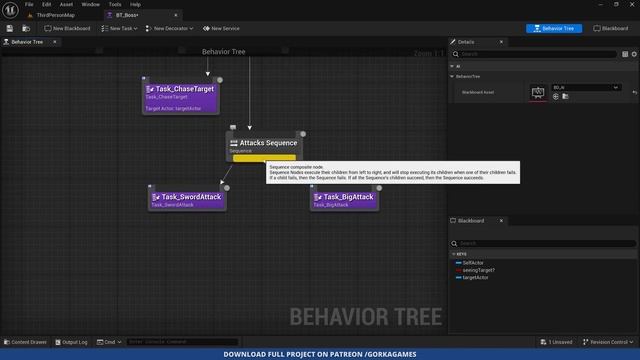Close the Details panel tab
This screenshot has height=360, width=640.
pos(501,42)
